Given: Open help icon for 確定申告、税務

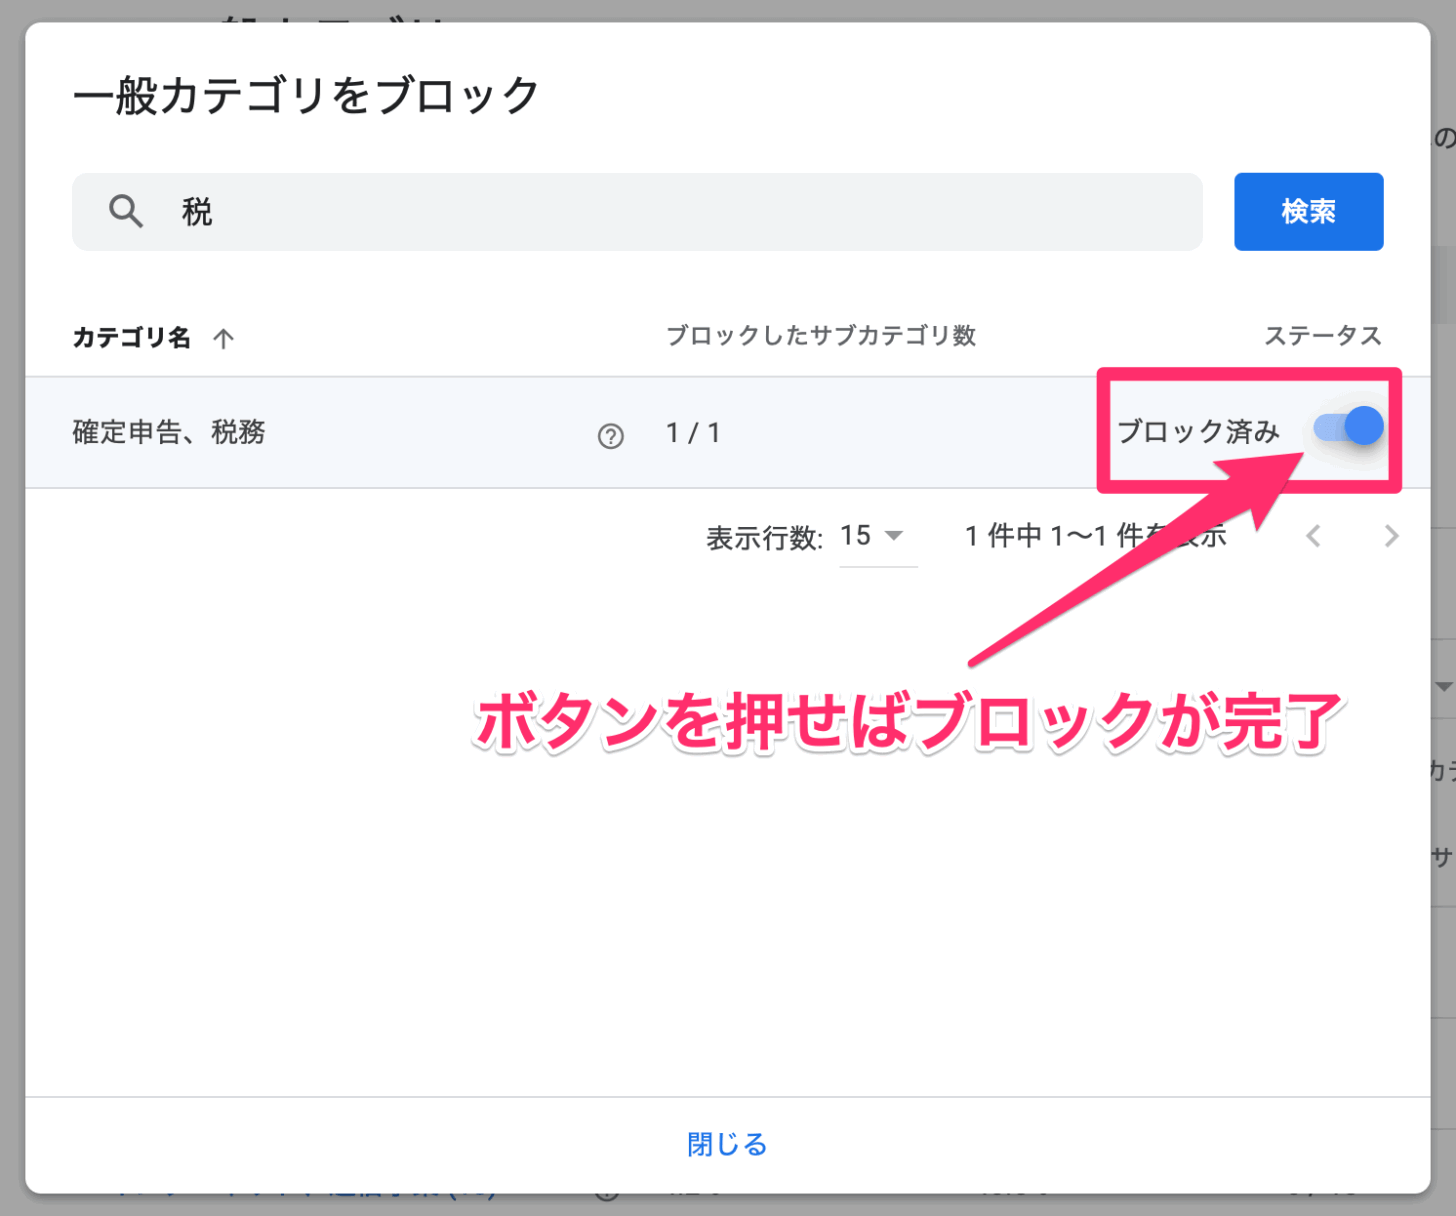Looking at the screenshot, I should 610,436.
